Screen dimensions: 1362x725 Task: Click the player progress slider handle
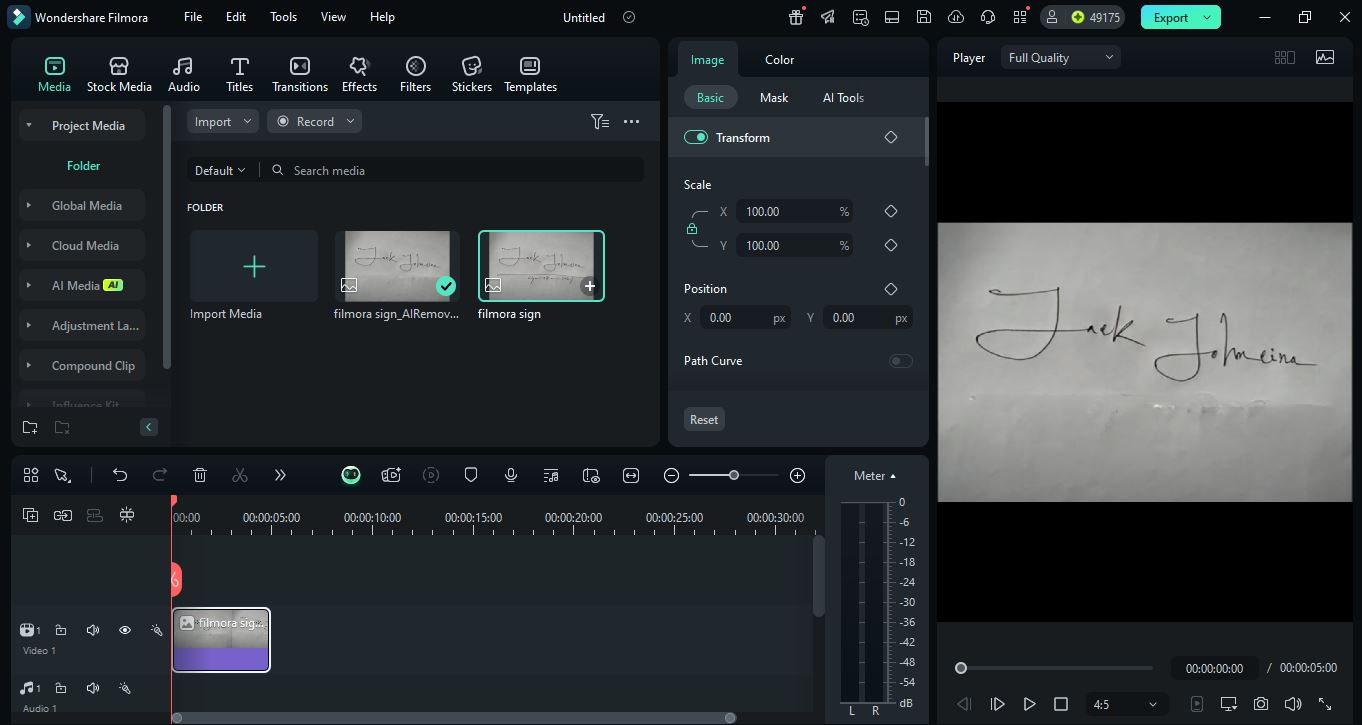coord(961,668)
